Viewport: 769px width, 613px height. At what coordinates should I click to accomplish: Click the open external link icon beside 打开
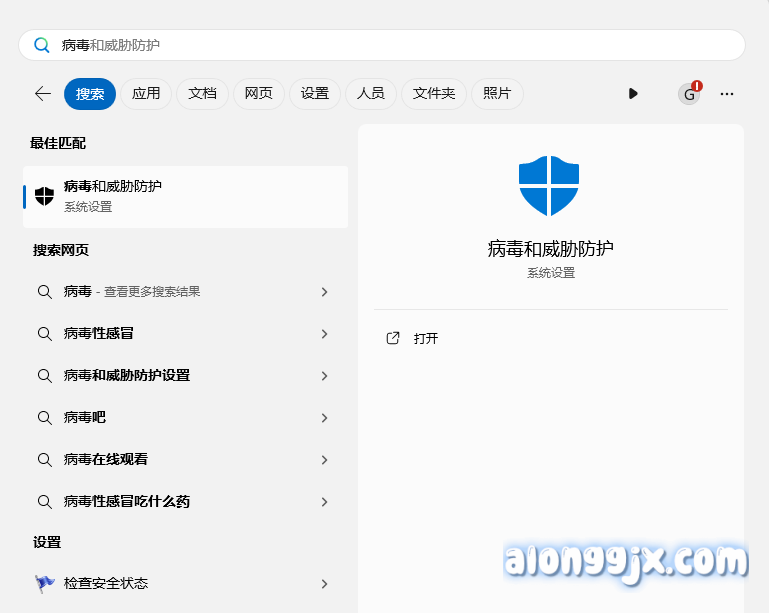(x=393, y=338)
